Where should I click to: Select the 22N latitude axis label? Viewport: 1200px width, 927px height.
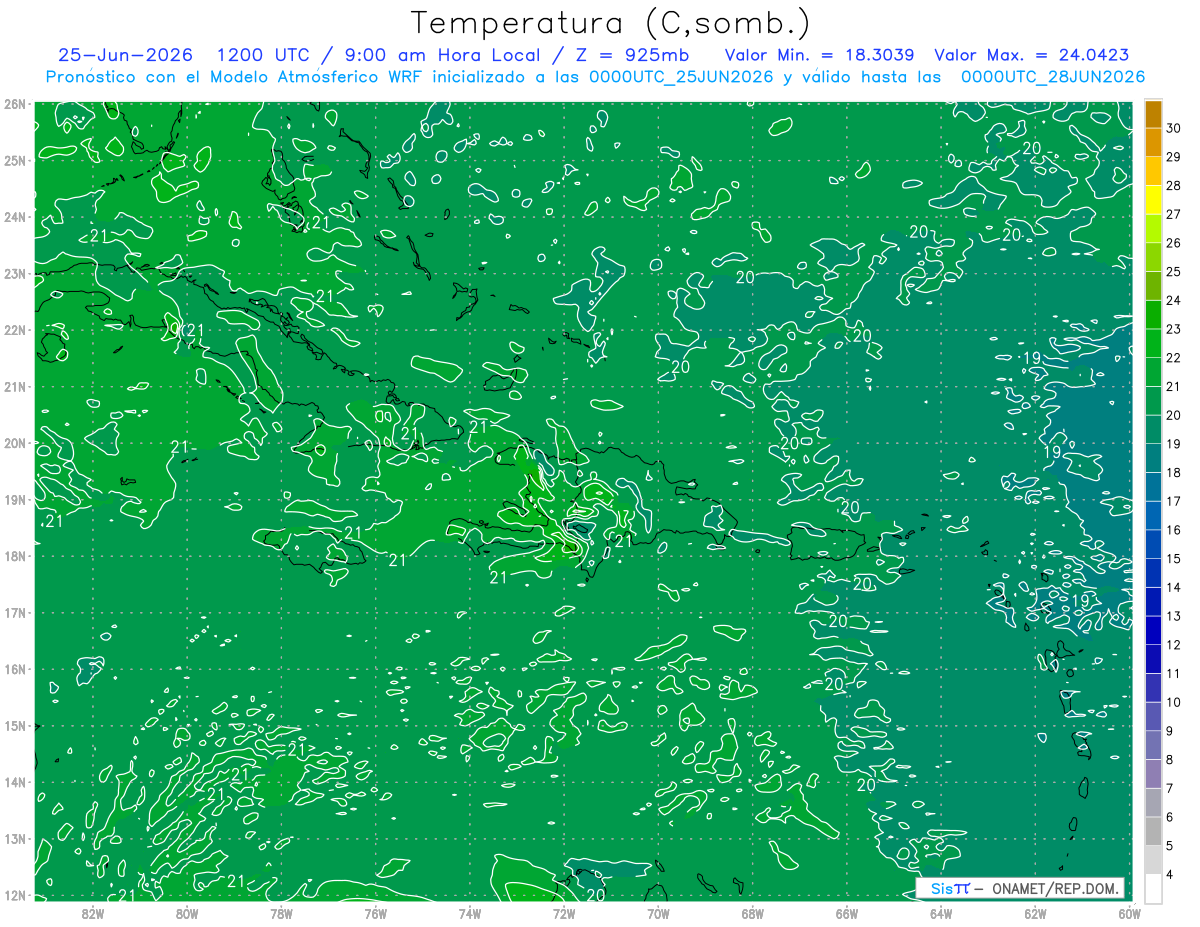14,330
